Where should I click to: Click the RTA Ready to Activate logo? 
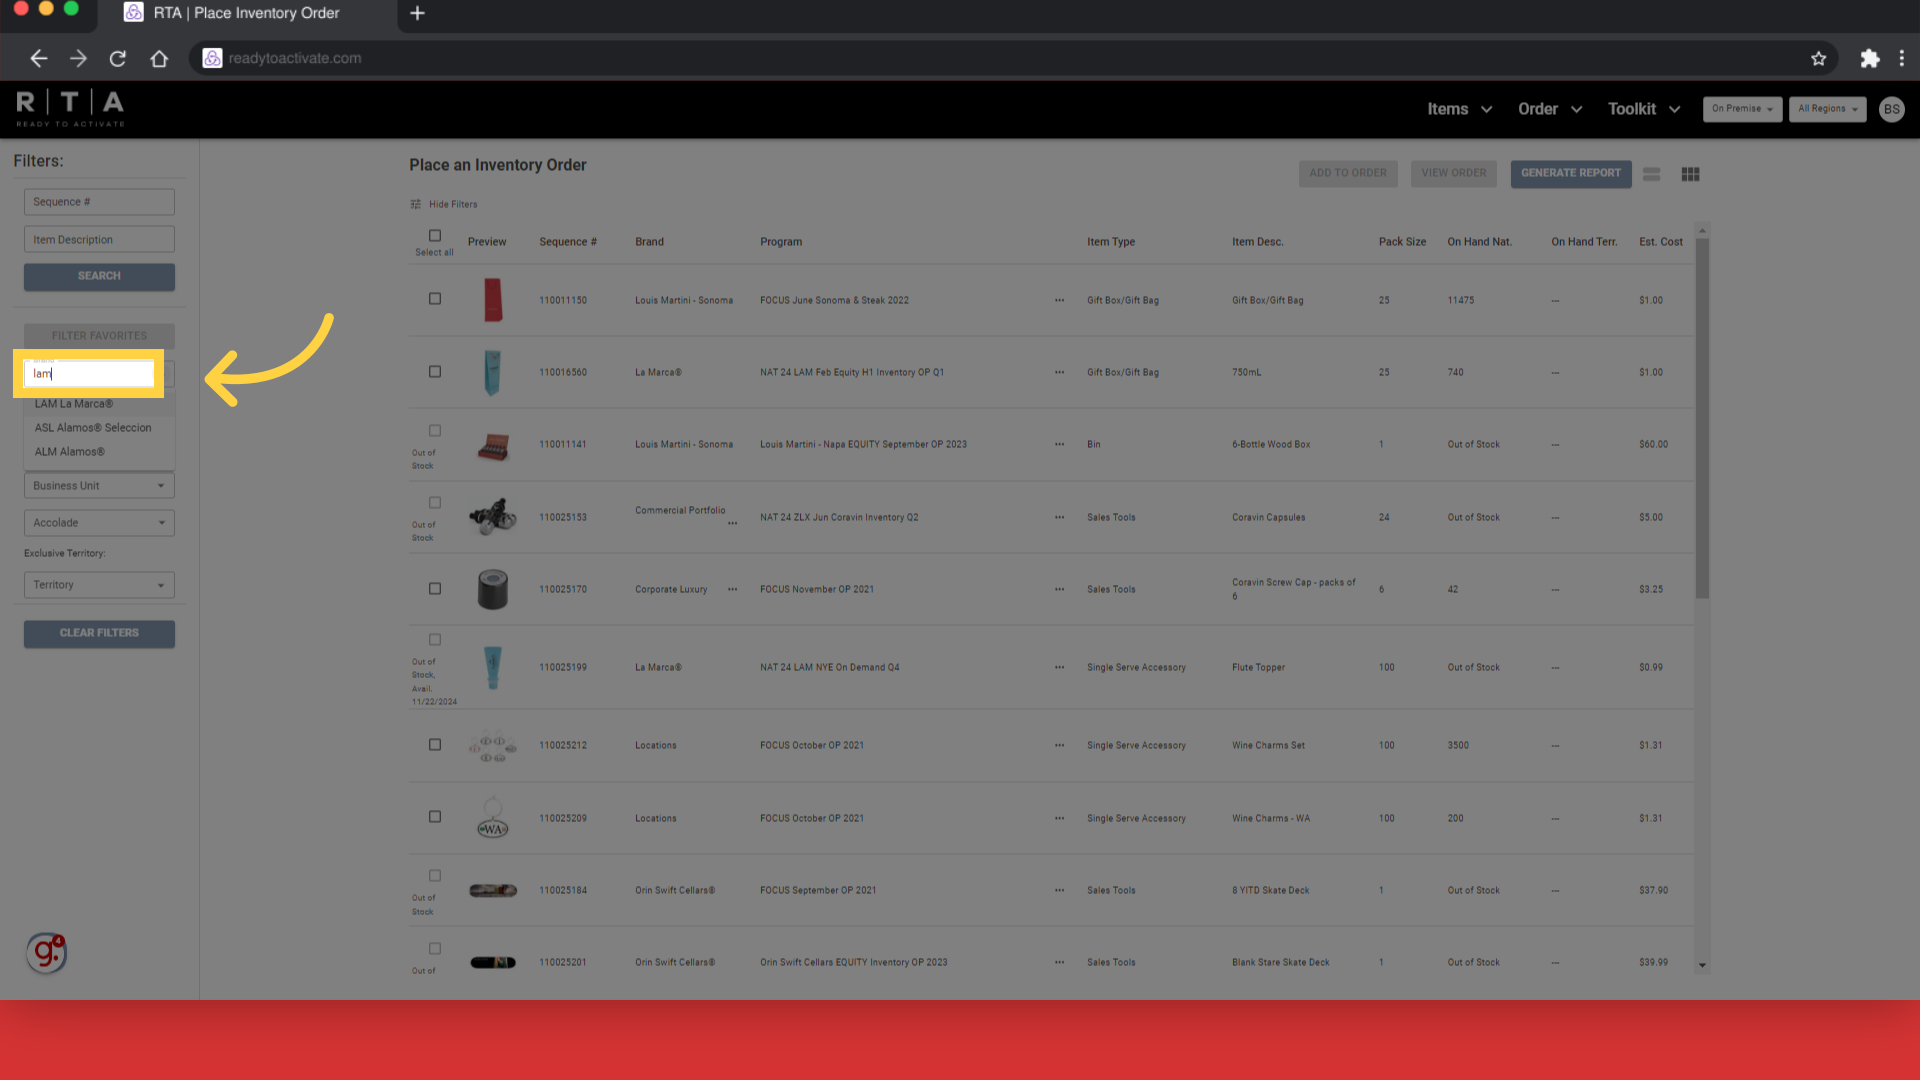point(70,108)
